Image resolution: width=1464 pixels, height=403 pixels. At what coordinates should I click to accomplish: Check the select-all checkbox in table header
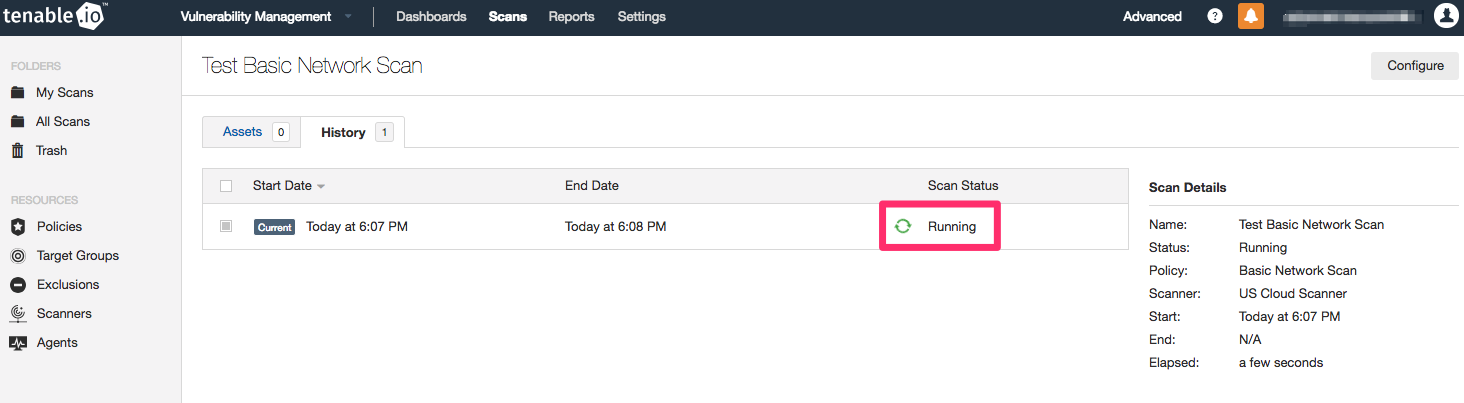(226, 186)
